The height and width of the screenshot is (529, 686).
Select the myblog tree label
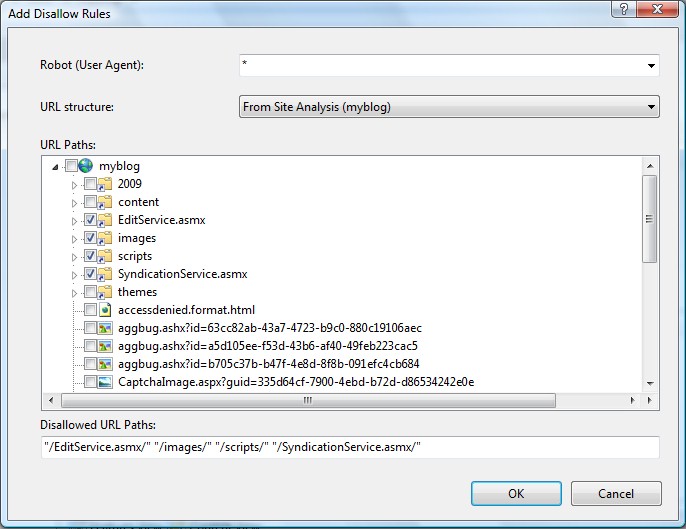[x=119, y=166]
